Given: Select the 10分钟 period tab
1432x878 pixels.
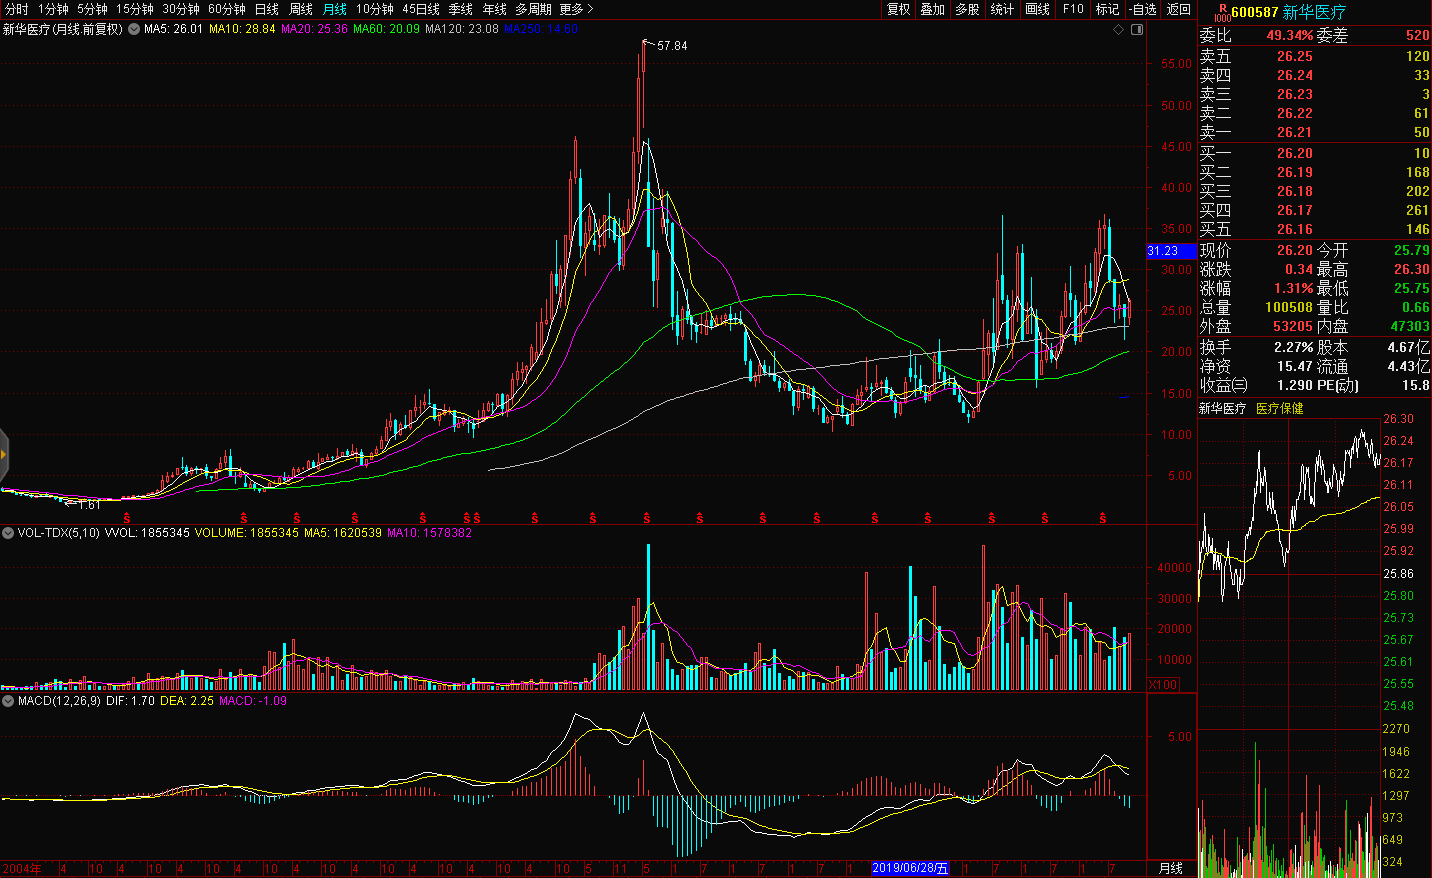Looking at the screenshot, I should coord(375,9).
